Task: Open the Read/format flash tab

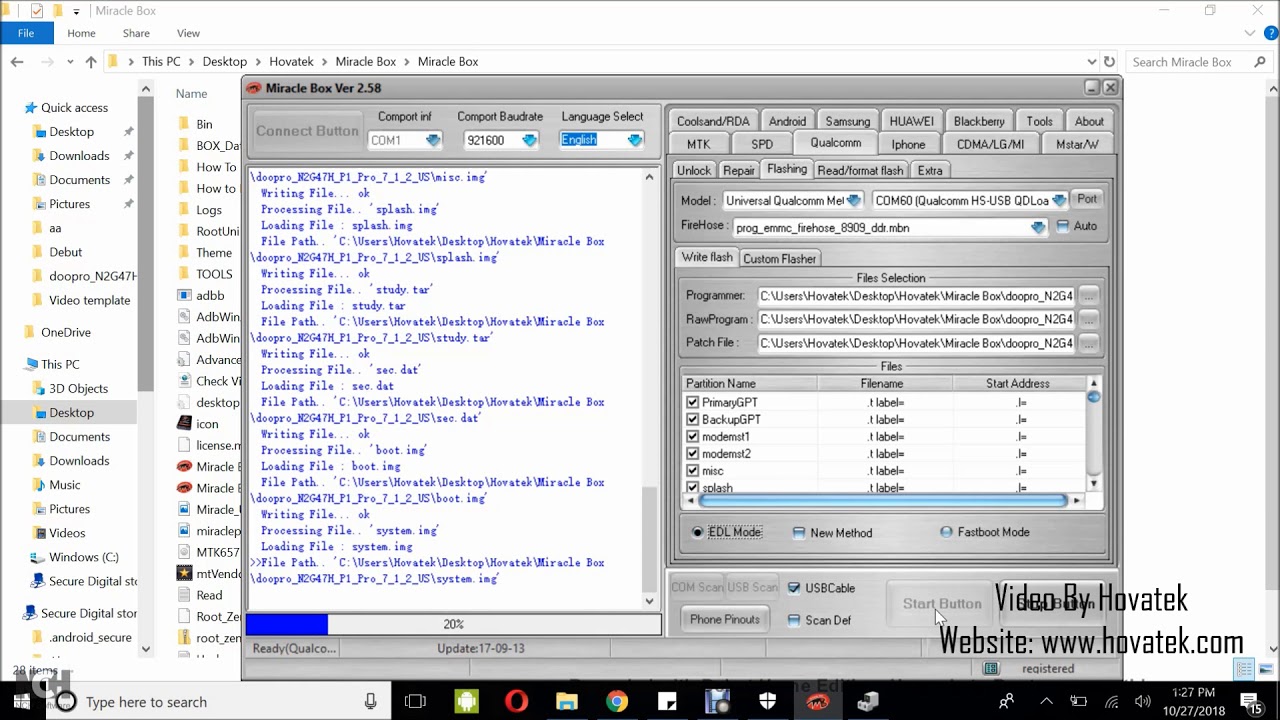Action: (x=860, y=170)
